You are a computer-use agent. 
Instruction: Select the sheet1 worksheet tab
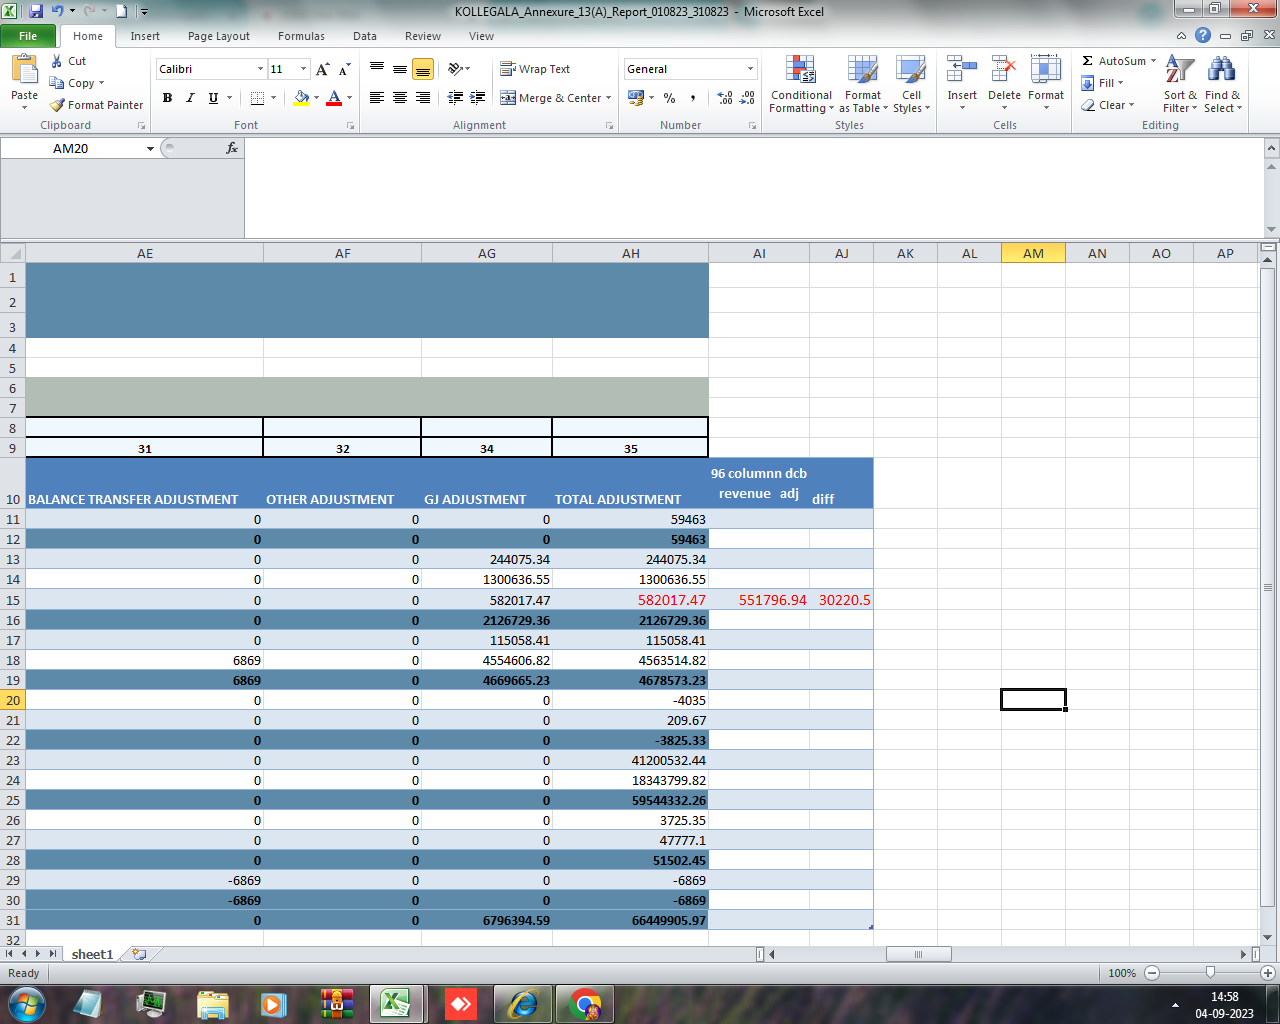point(92,954)
